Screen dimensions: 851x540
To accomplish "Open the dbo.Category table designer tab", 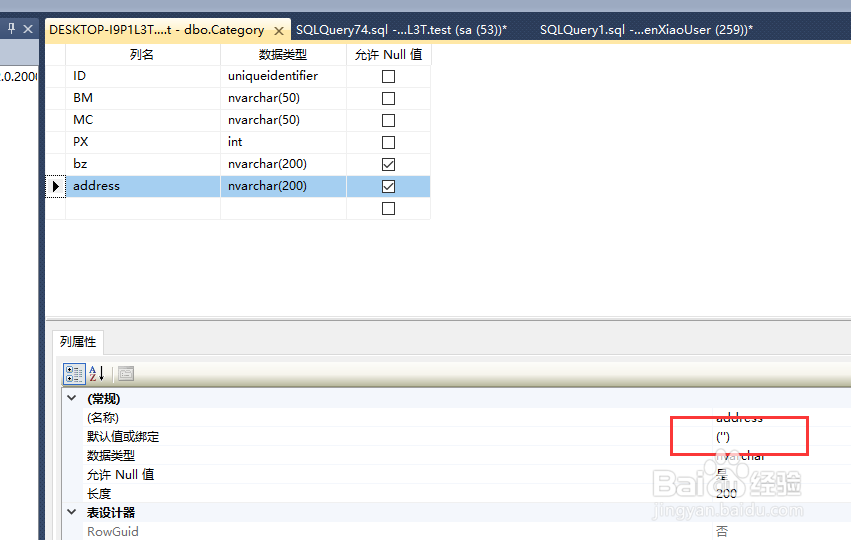I will click(157, 30).
